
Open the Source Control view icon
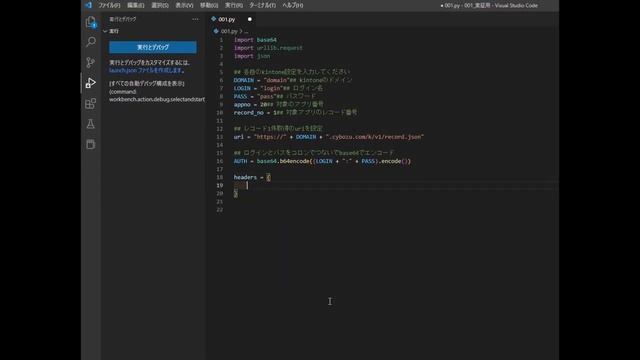tap(91, 62)
